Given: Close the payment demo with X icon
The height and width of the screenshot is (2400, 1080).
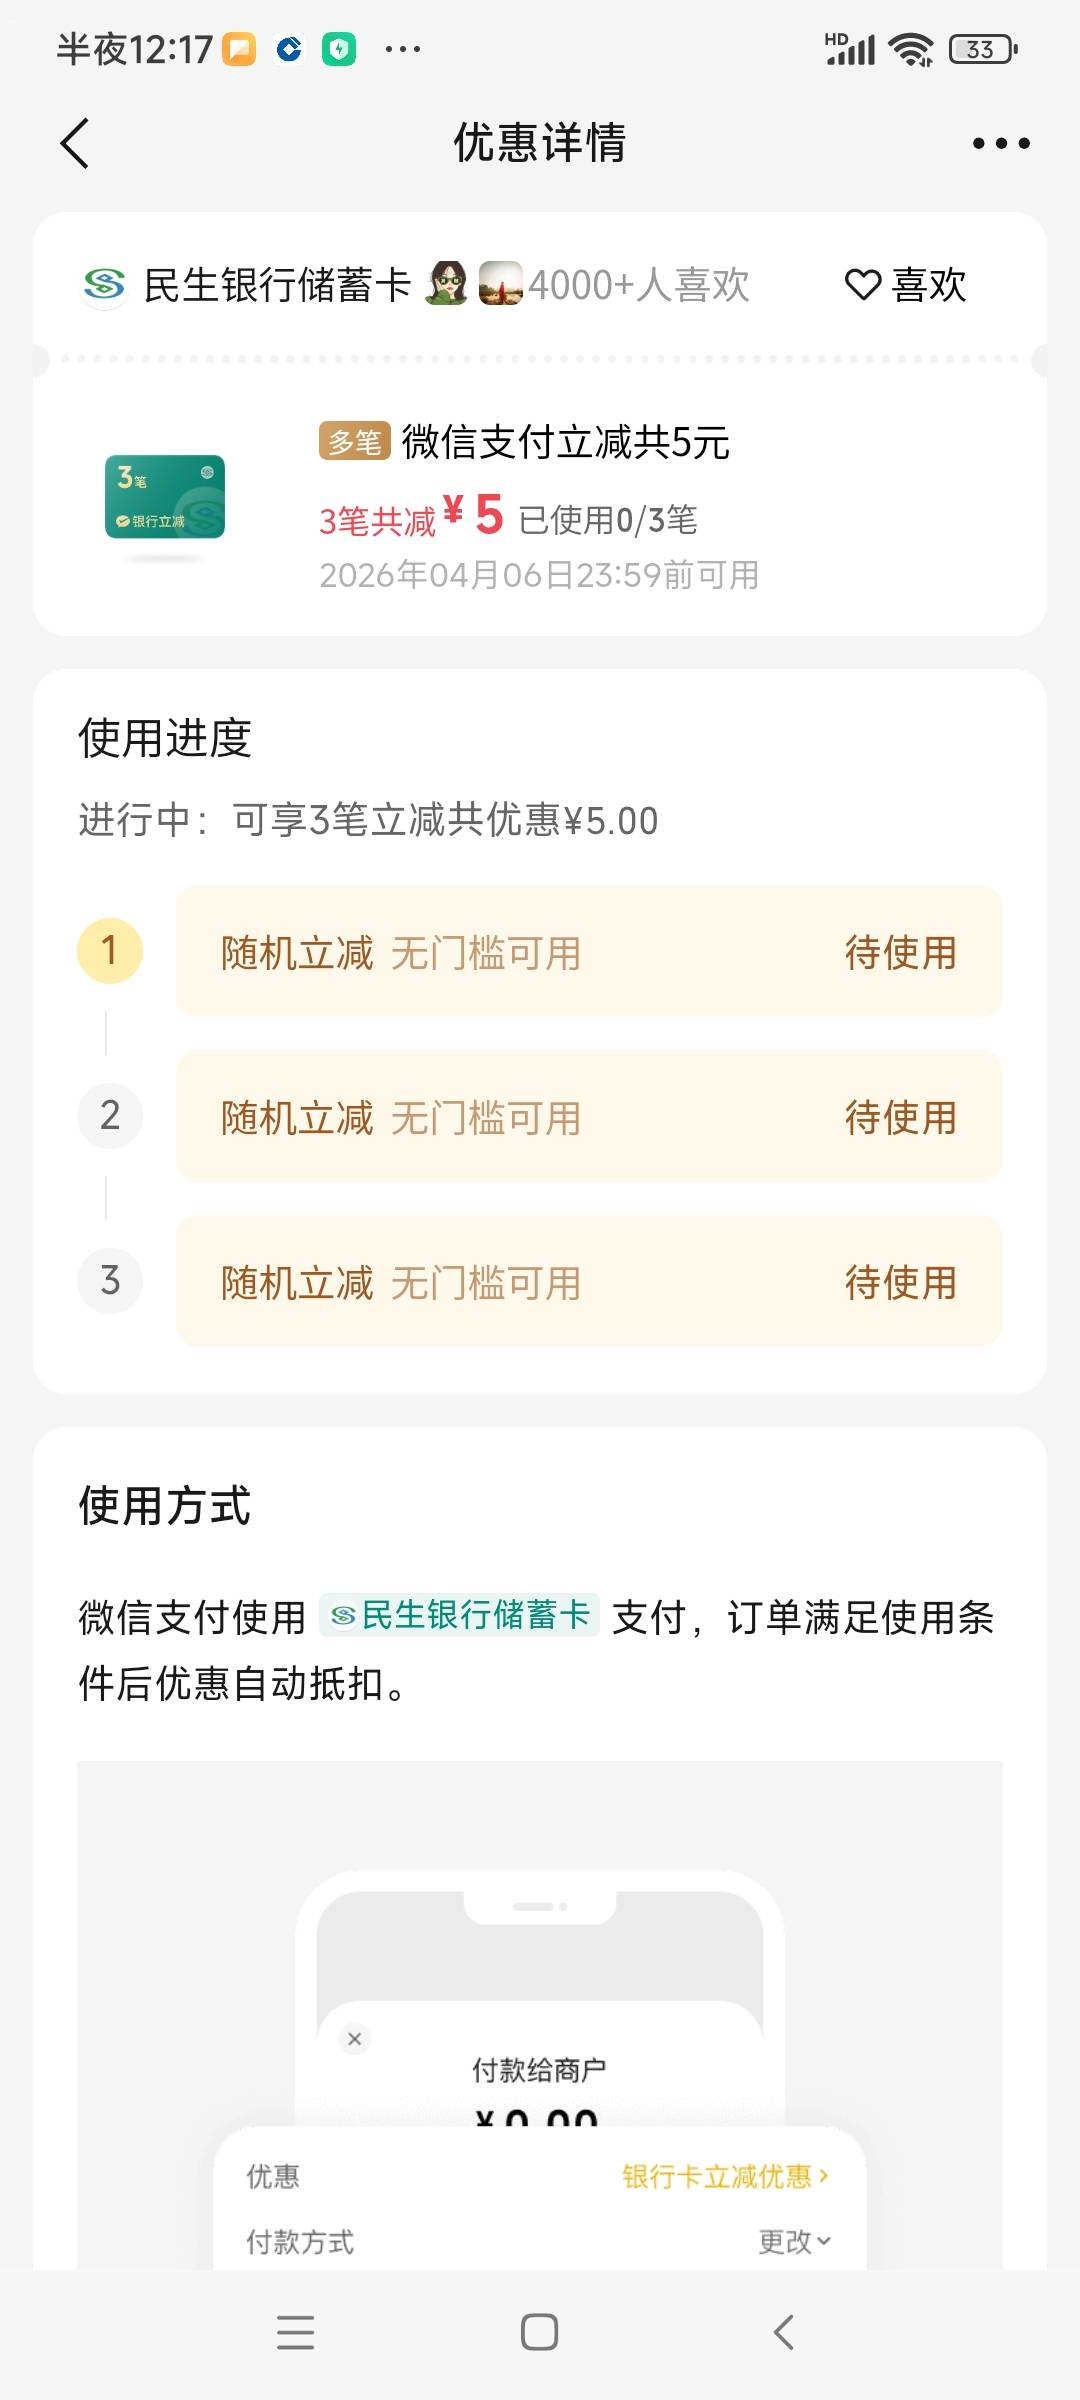Looking at the screenshot, I should [x=354, y=2038].
